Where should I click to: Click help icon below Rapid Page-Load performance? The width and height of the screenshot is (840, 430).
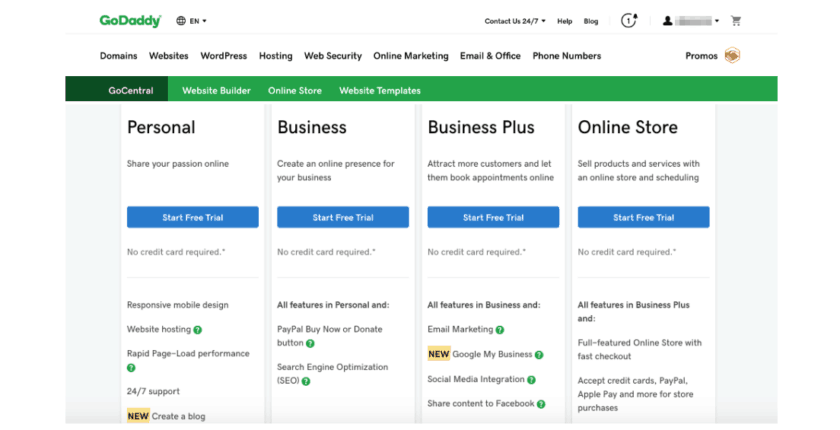point(131,368)
